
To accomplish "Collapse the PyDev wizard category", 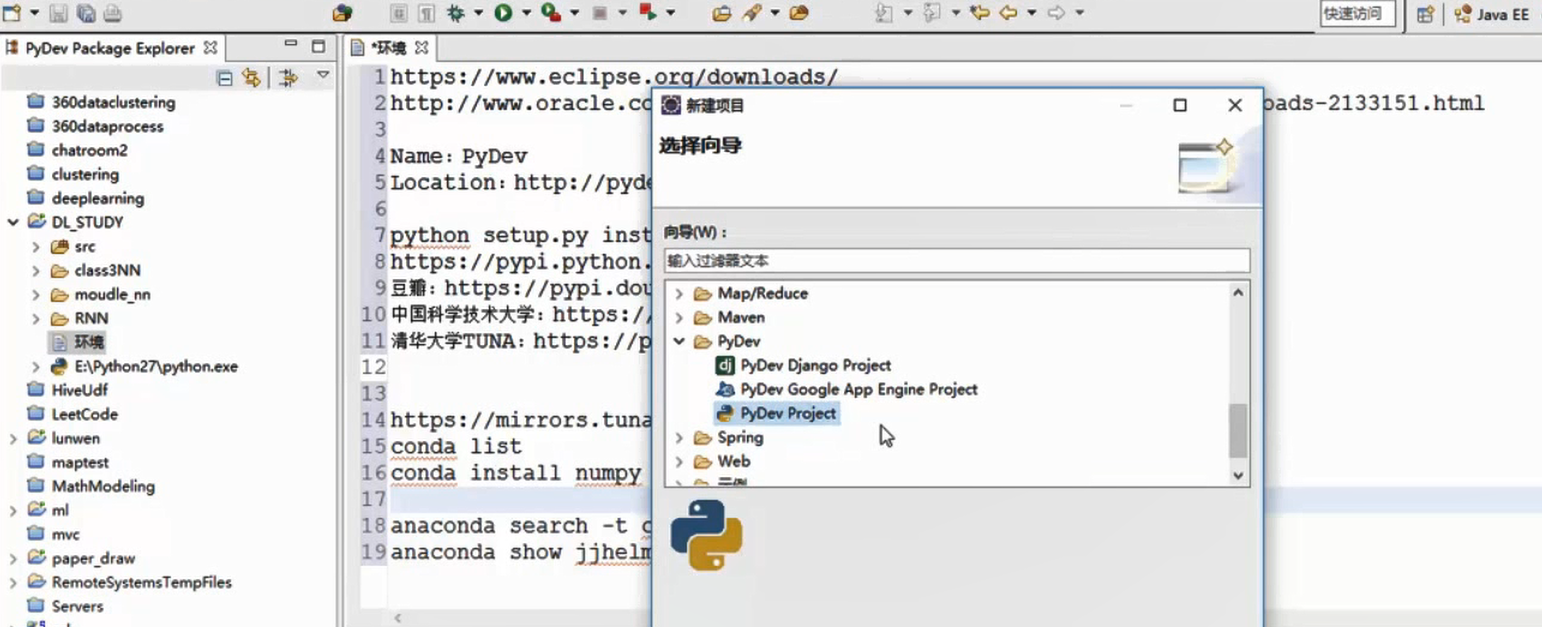I will [679, 342].
